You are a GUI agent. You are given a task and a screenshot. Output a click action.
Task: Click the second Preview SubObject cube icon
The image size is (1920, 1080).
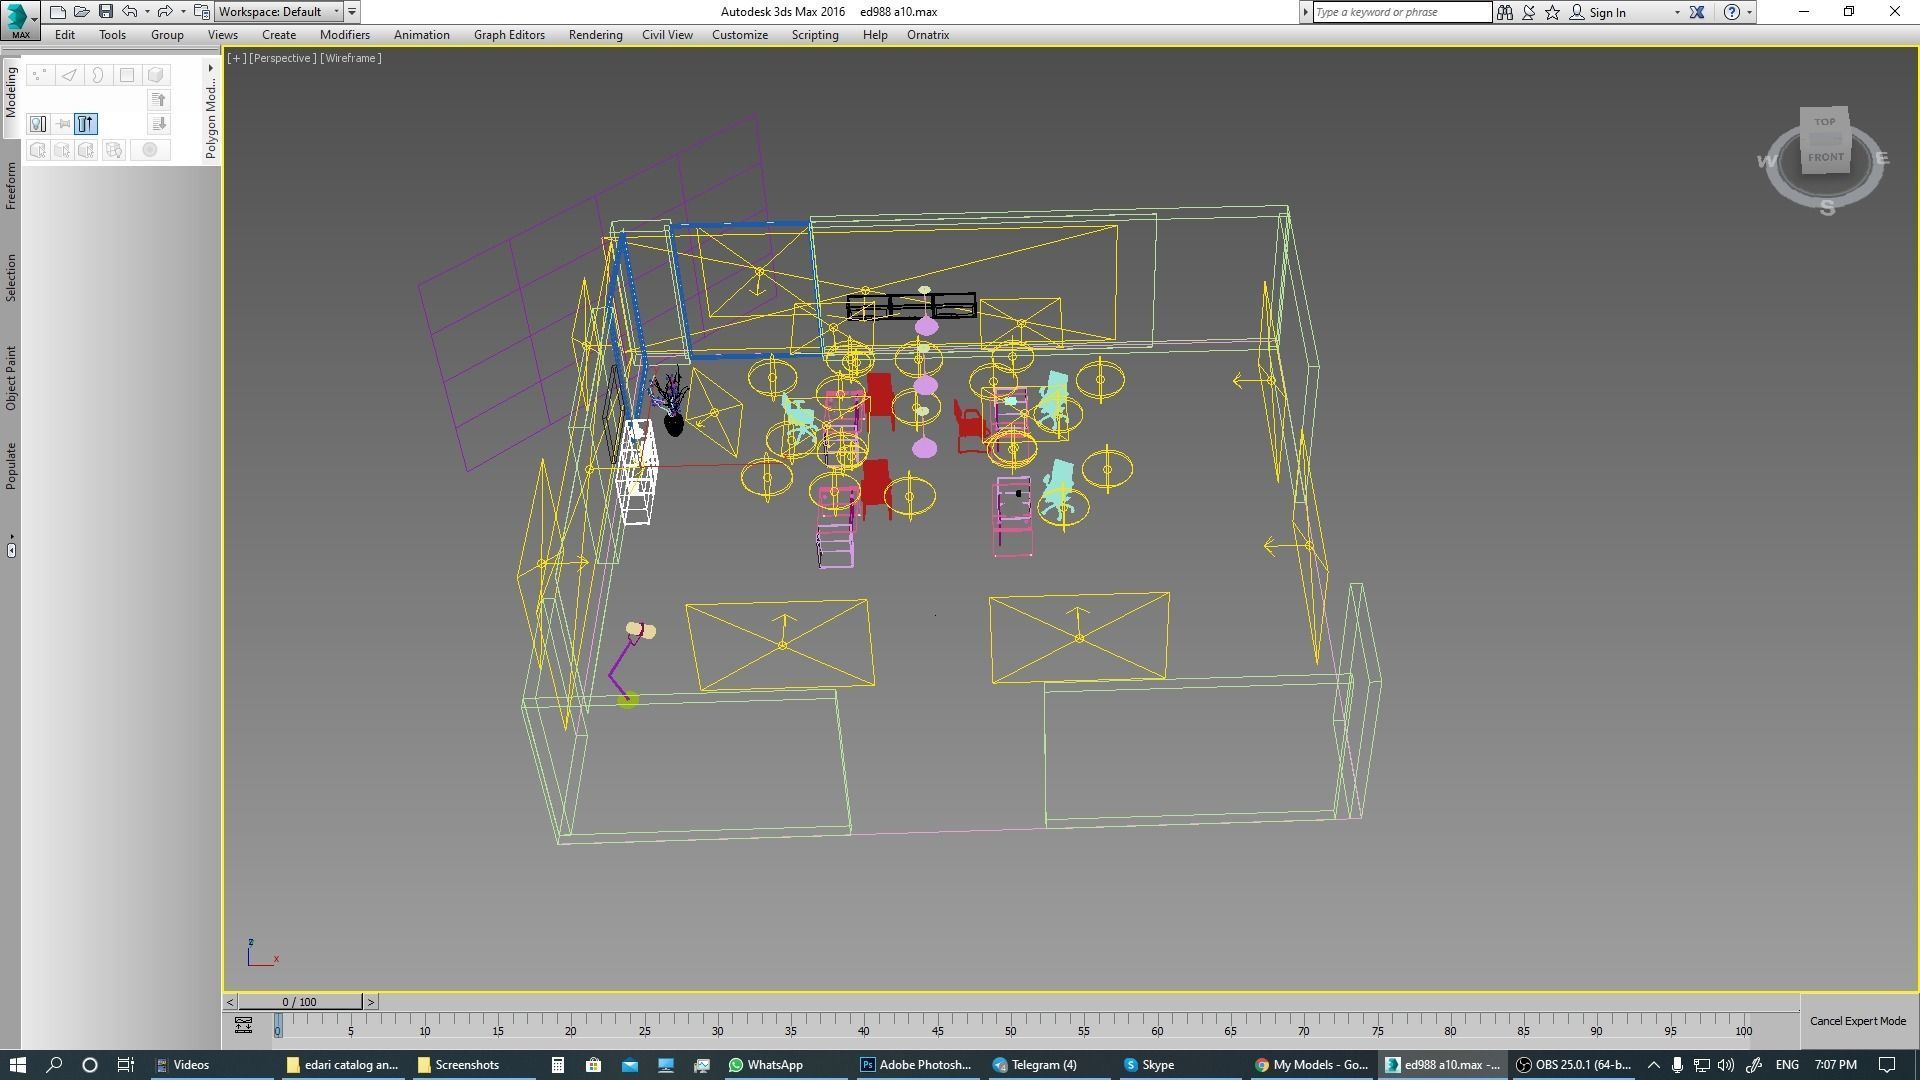tap(62, 150)
